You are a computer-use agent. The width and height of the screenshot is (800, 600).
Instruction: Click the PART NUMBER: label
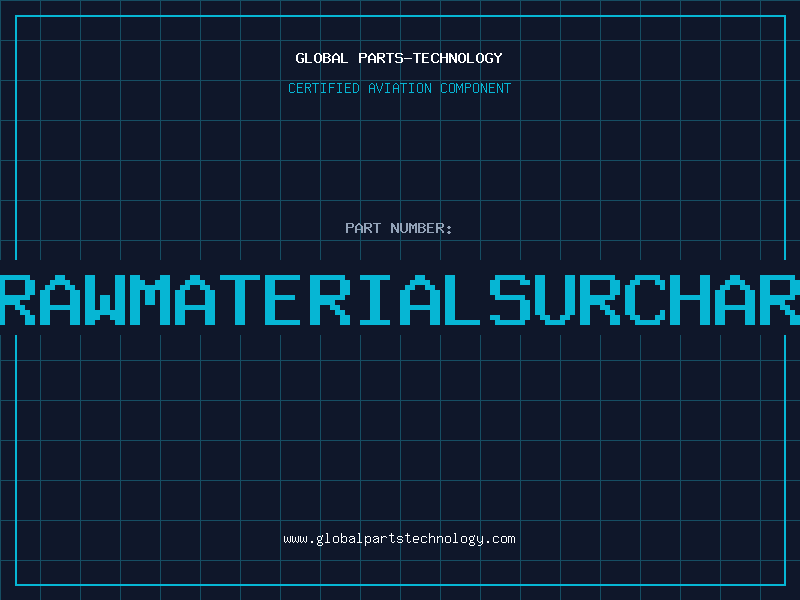pyautogui.click(x=399, y=228)
